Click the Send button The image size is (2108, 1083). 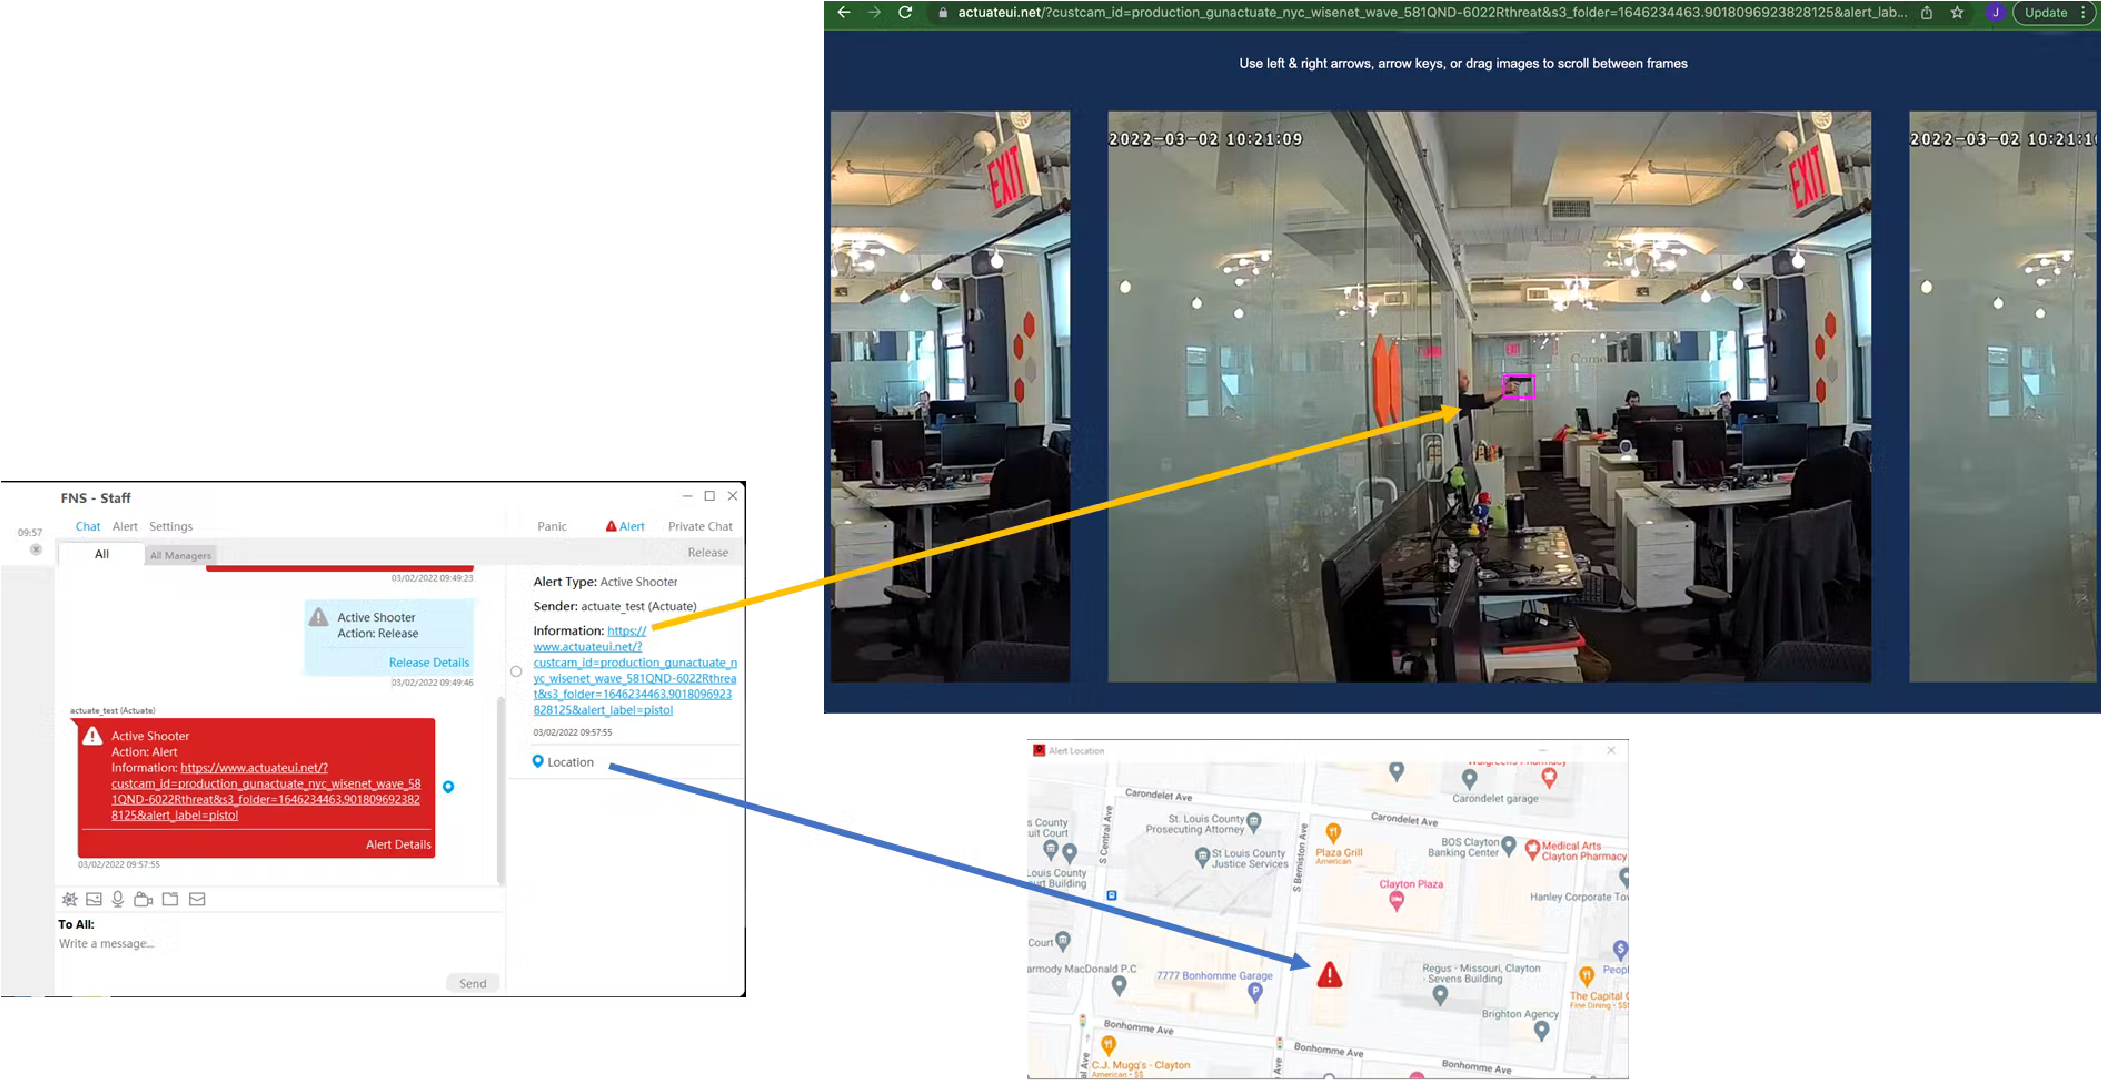click(471, 982)
